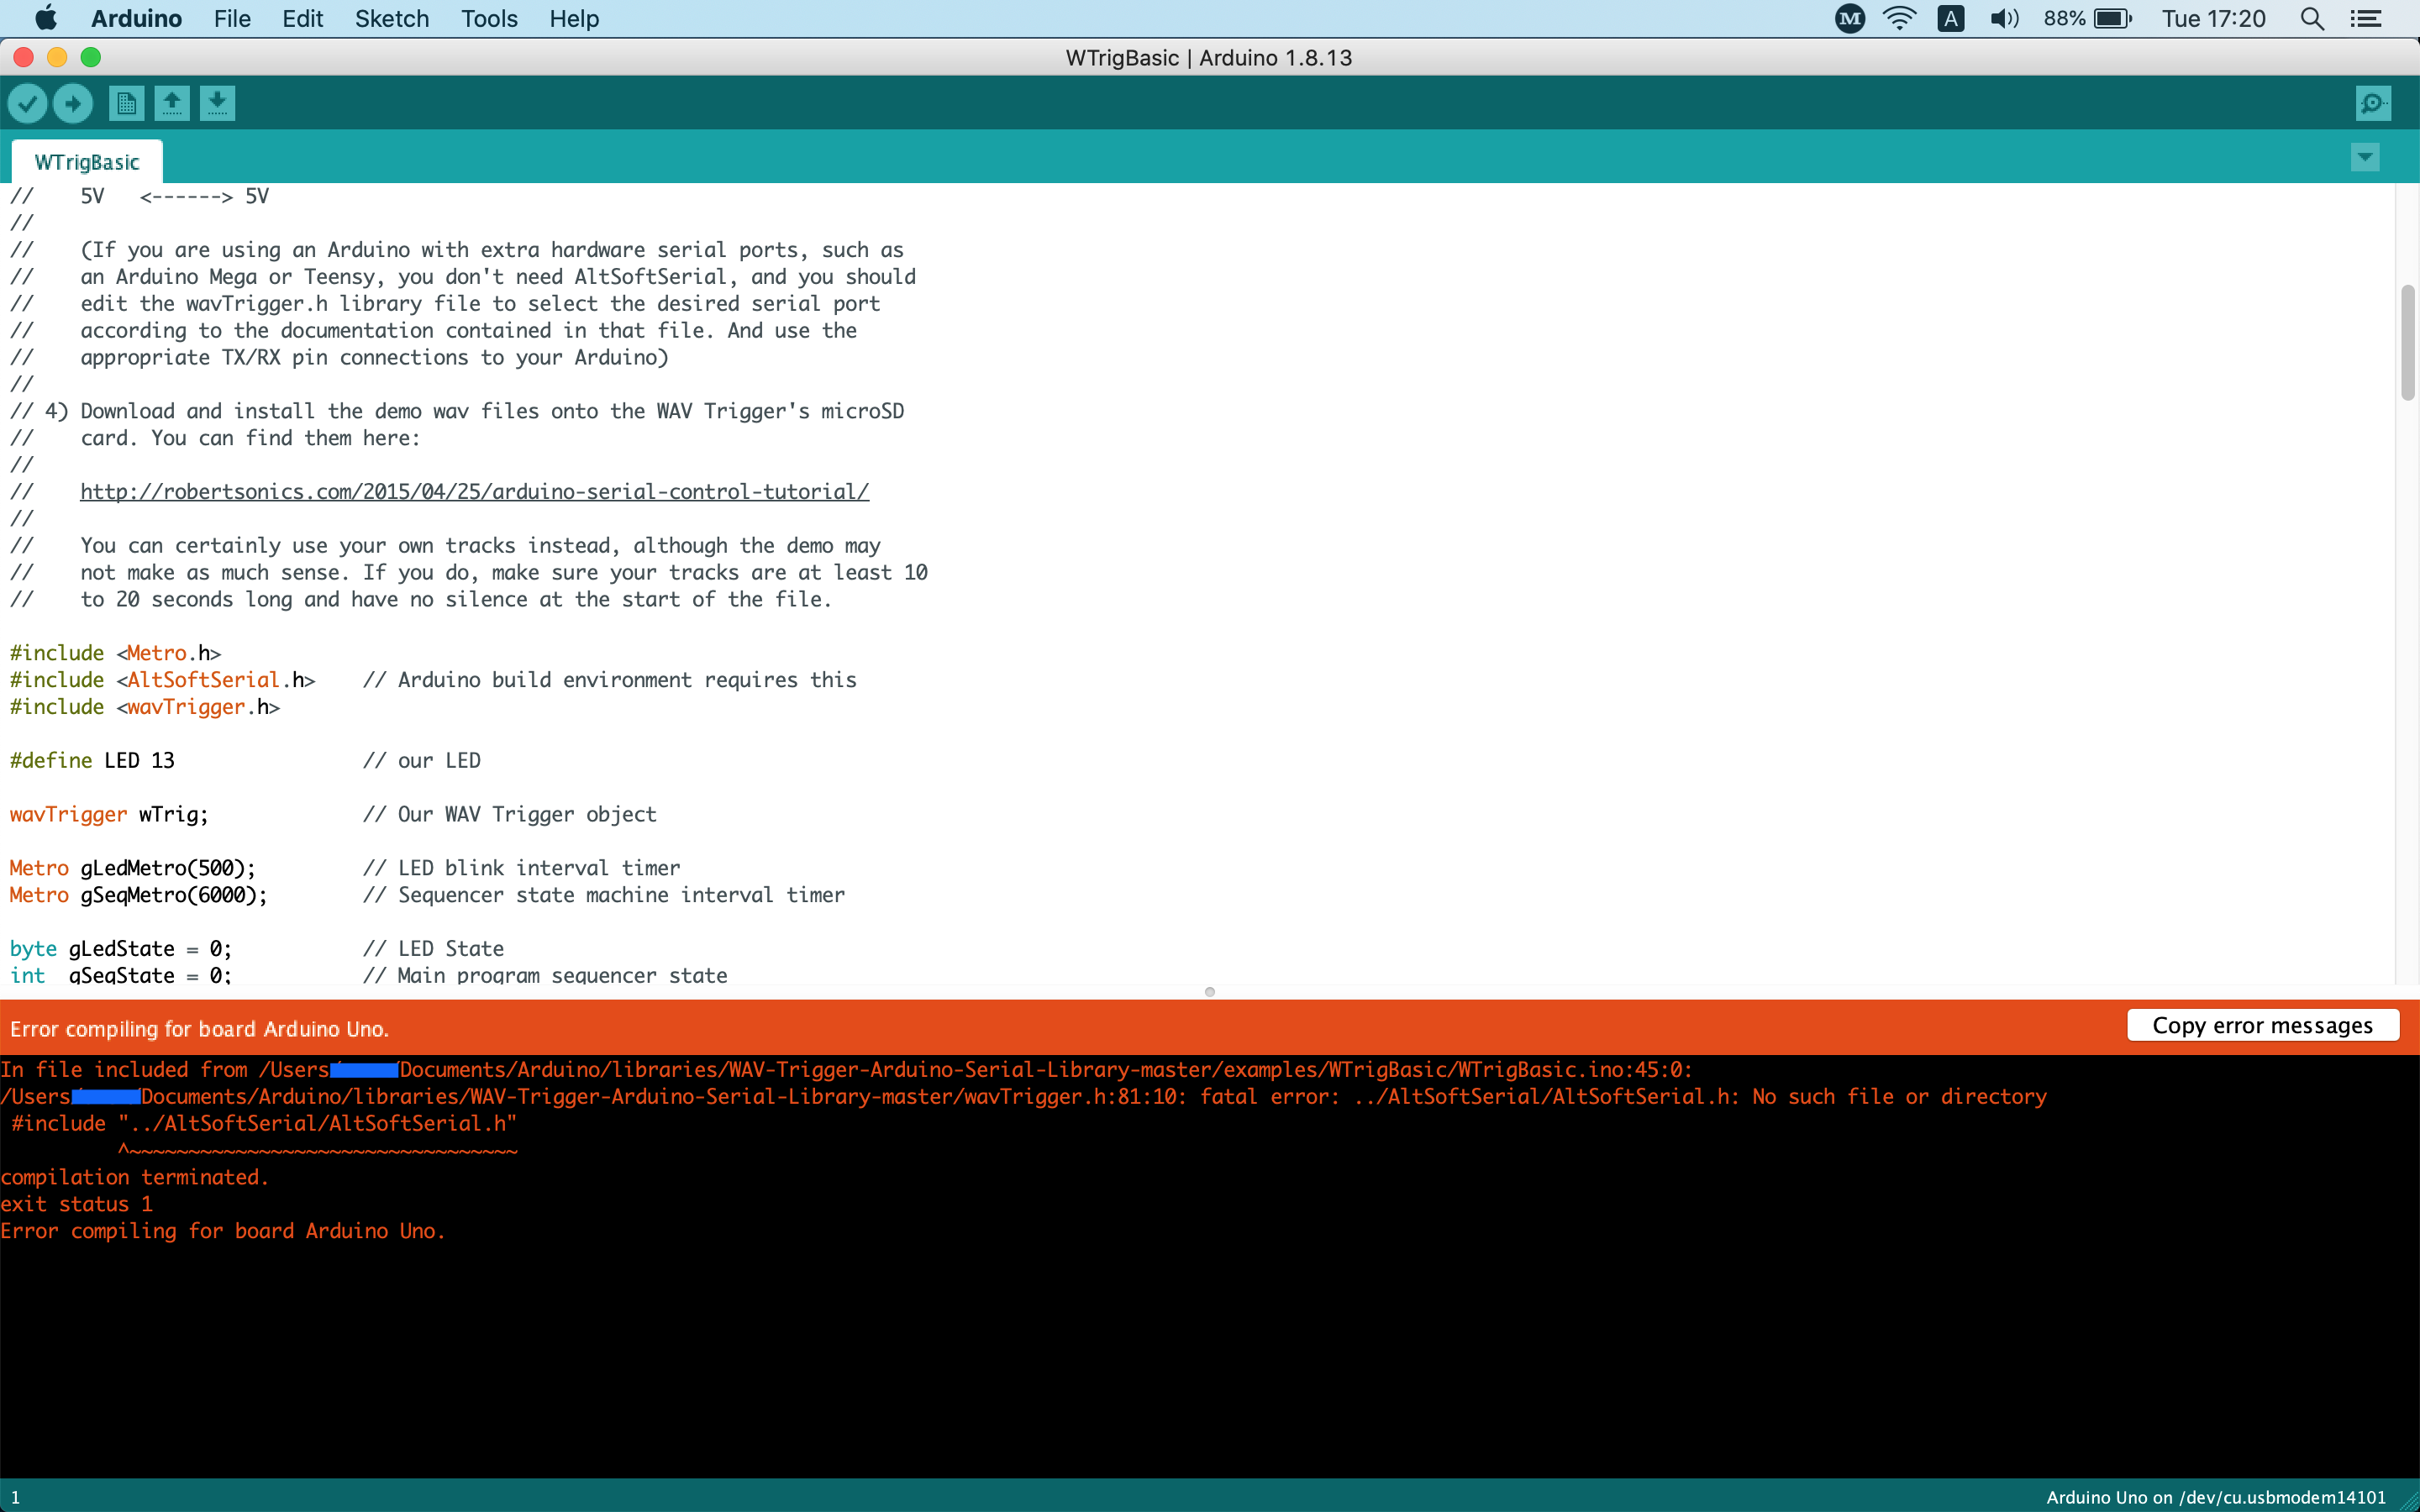2420x1512 pixels.
Task: Open the Serial Monitor magnifier icon
Action: point(2372,103)
